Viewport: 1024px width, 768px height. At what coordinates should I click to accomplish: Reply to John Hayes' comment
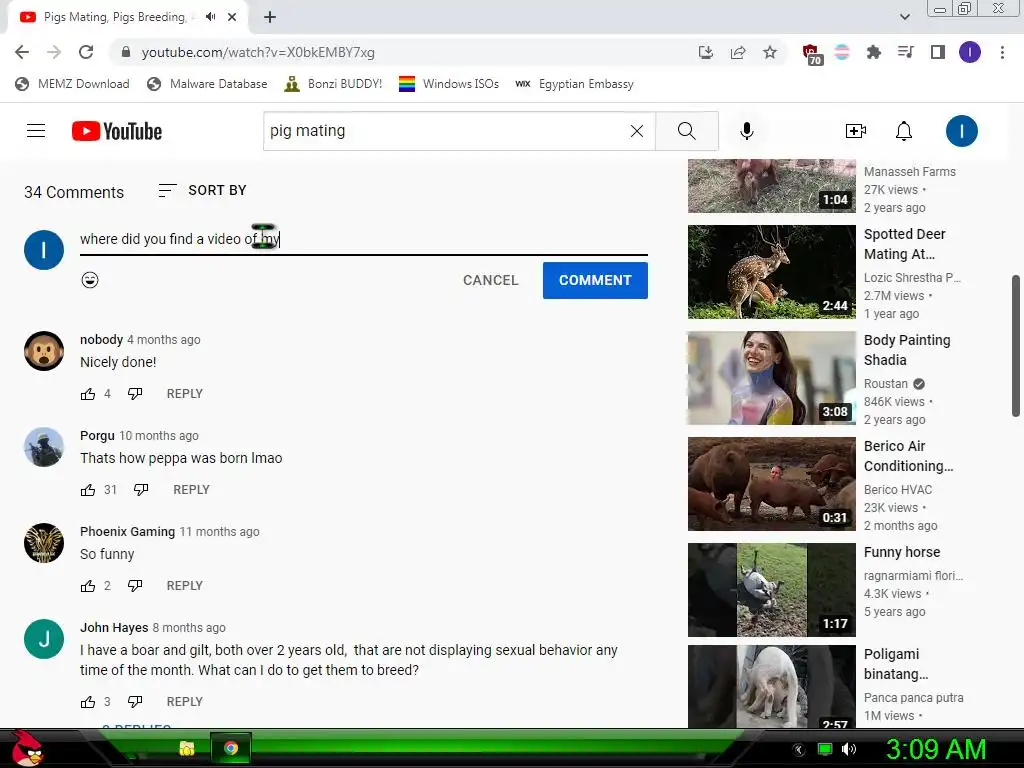tap(185, 701)
